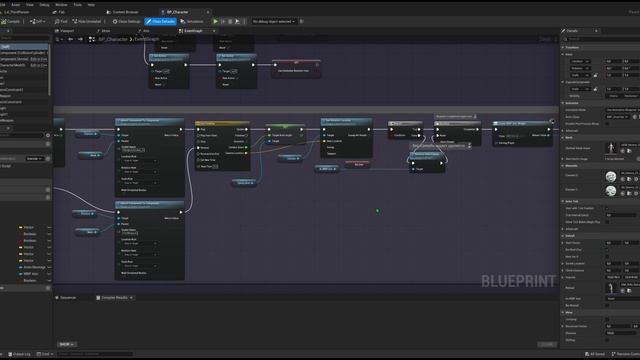Open the Asset menu
This screenshot has width=640, height=360.
click(16, 5)
